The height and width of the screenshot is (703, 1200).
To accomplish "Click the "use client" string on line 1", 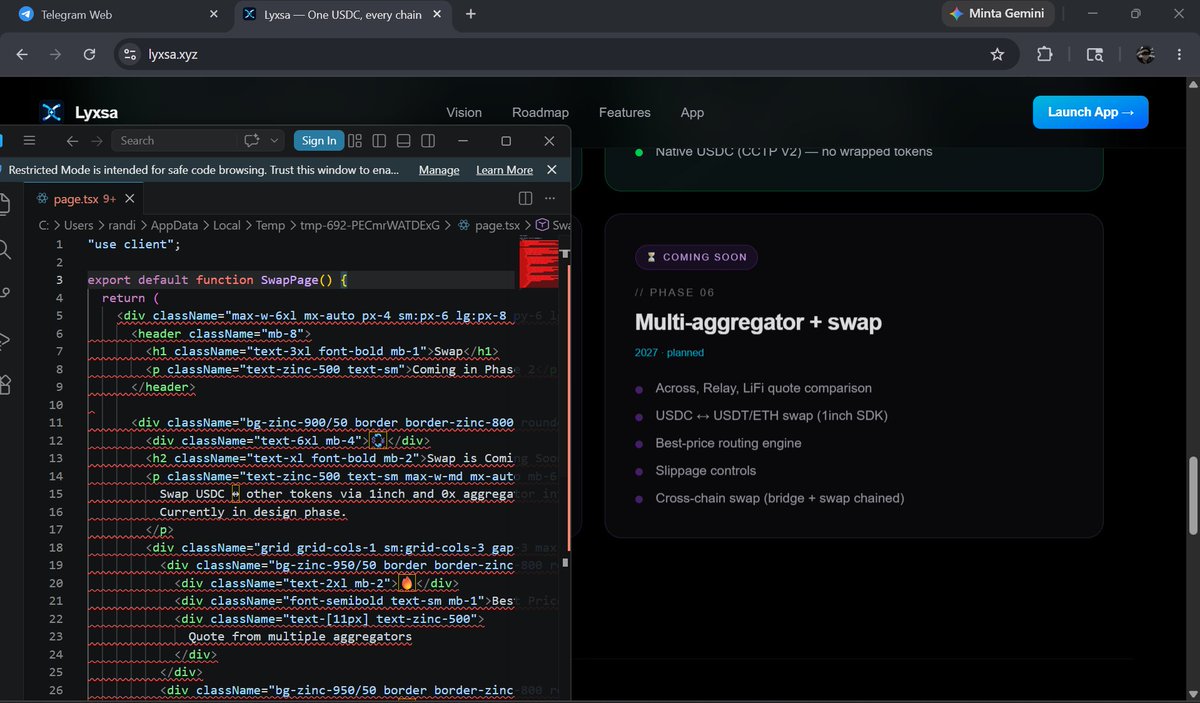I will point(131,244).
